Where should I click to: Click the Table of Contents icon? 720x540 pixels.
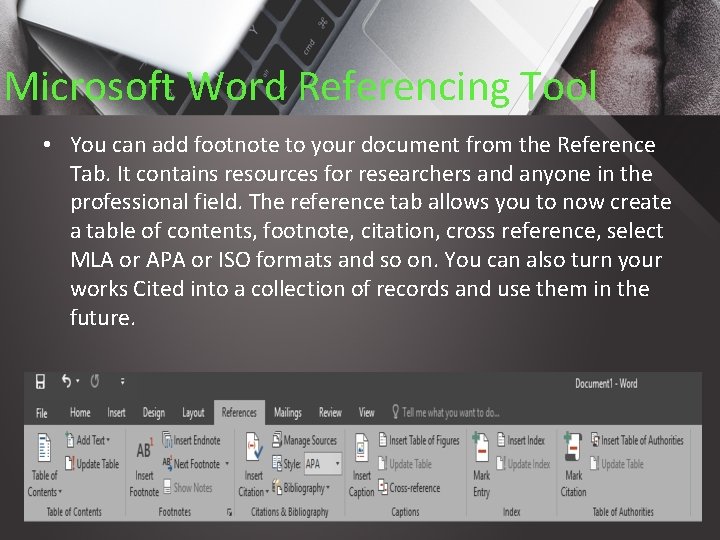(44, 448)
